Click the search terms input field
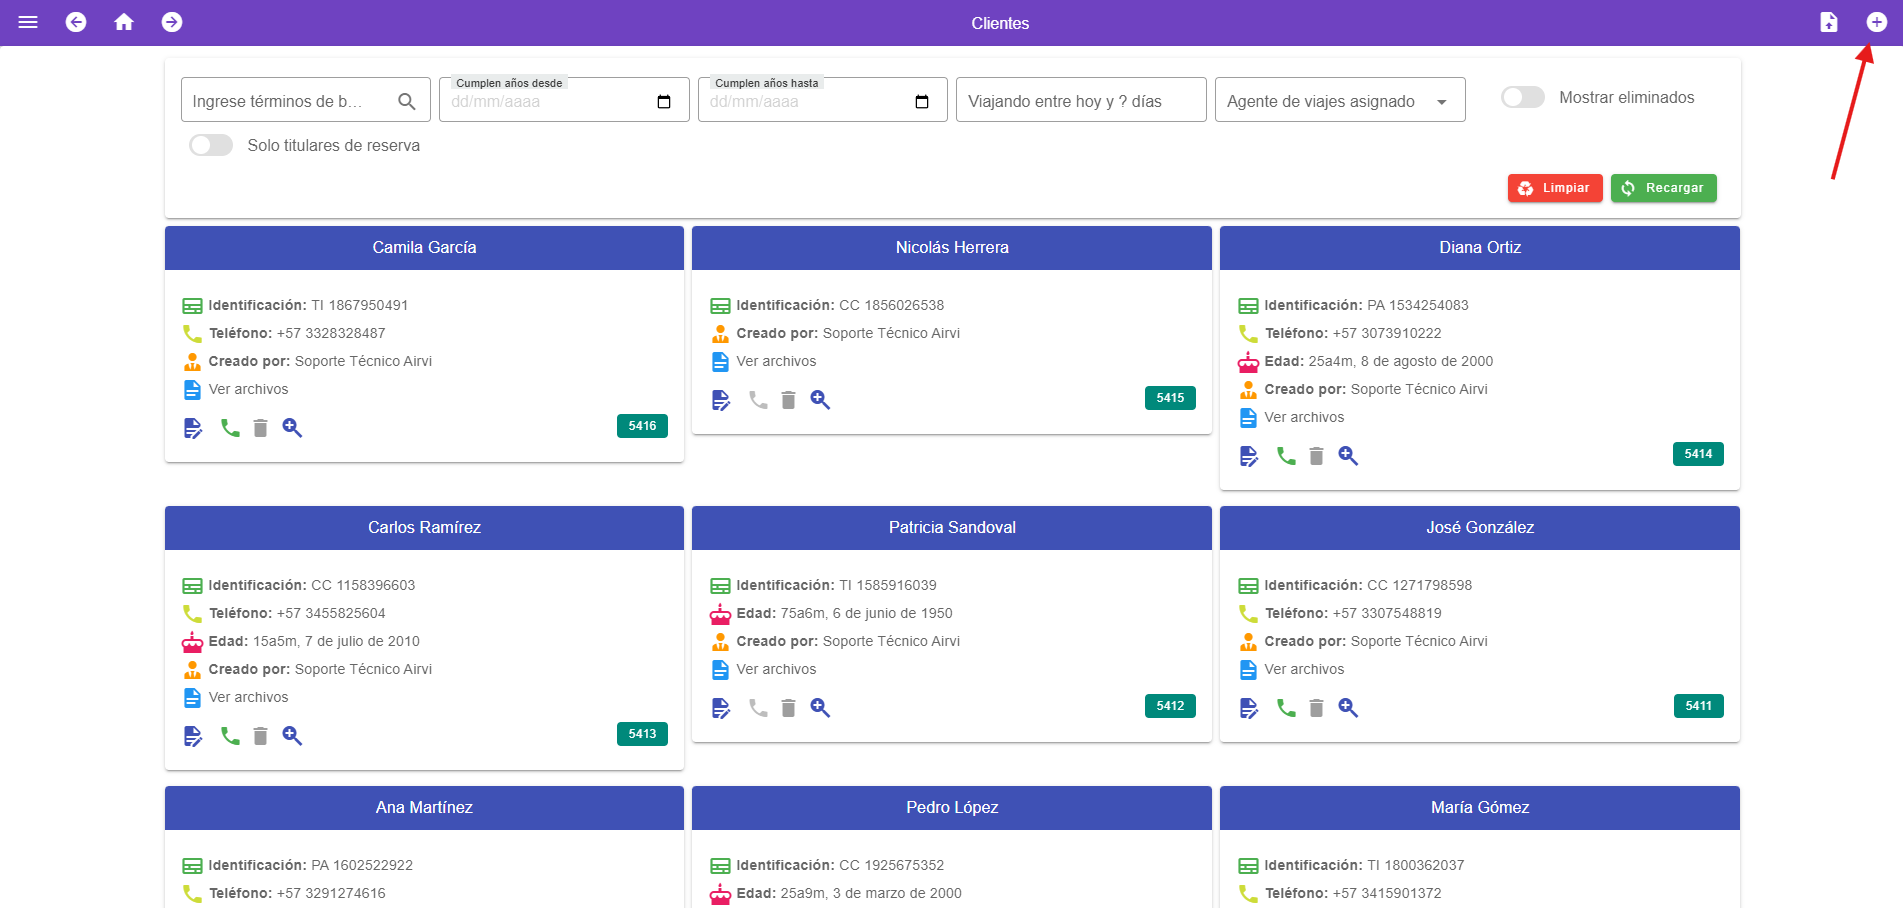The height and width of the screenshot is (908, 1903). (x=290, y=101)
